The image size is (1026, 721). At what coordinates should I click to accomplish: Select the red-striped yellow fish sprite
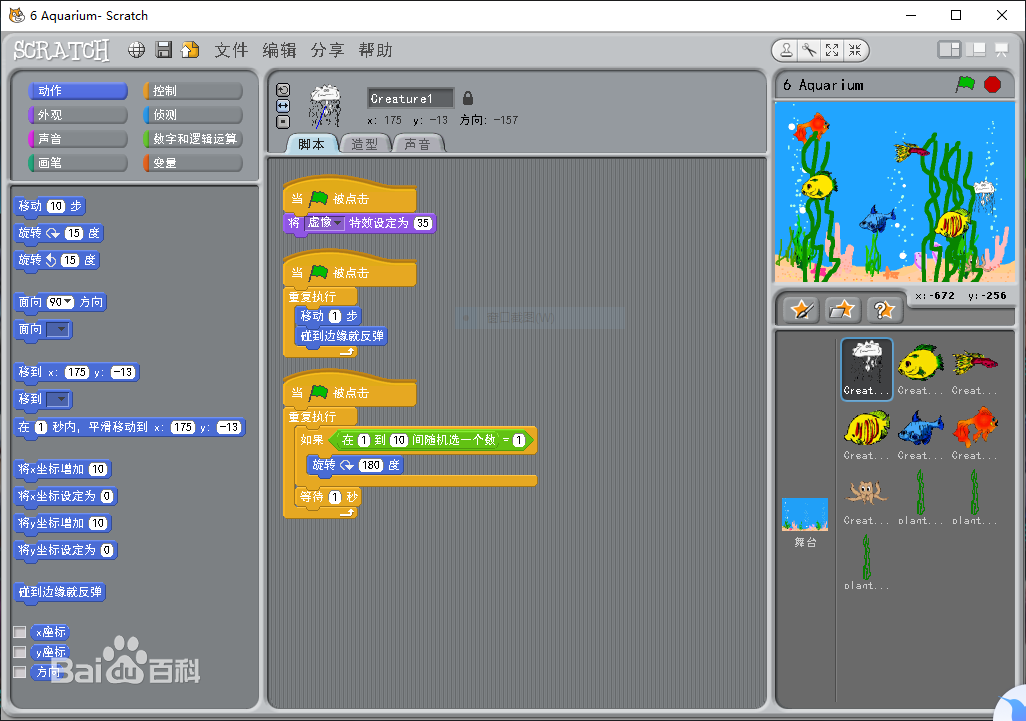click(x=866, y=434)
